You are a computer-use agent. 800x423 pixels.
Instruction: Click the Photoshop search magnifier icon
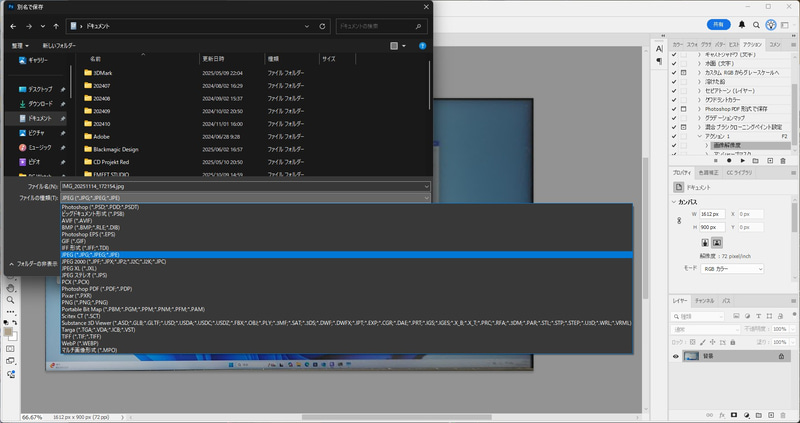click(x=756, y=24)
